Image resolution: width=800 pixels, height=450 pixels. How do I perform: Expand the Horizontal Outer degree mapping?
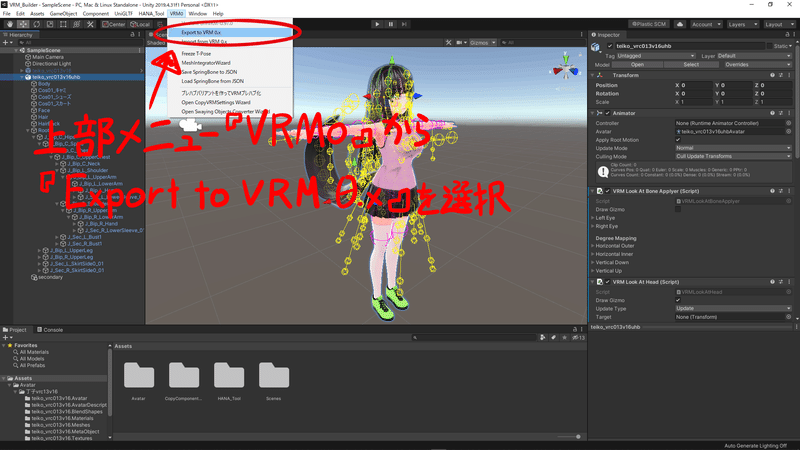tap(593, 246)
